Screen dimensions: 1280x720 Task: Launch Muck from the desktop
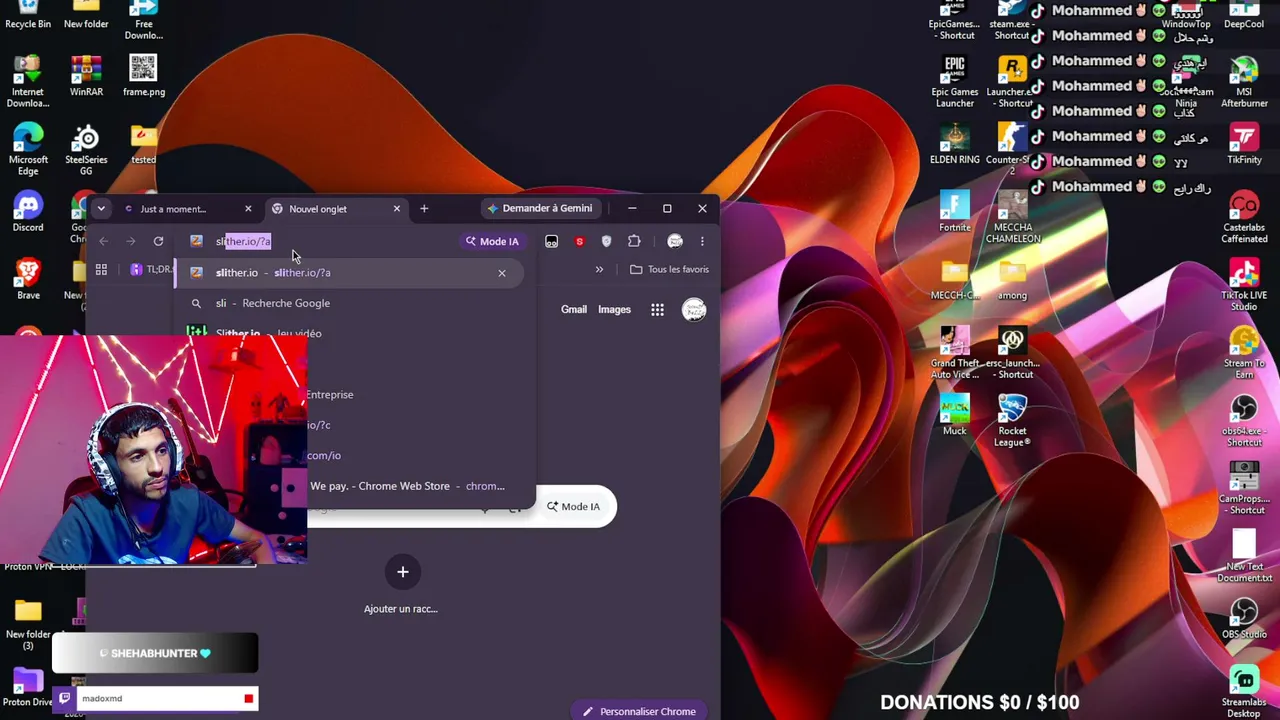(x=955, y=416)
